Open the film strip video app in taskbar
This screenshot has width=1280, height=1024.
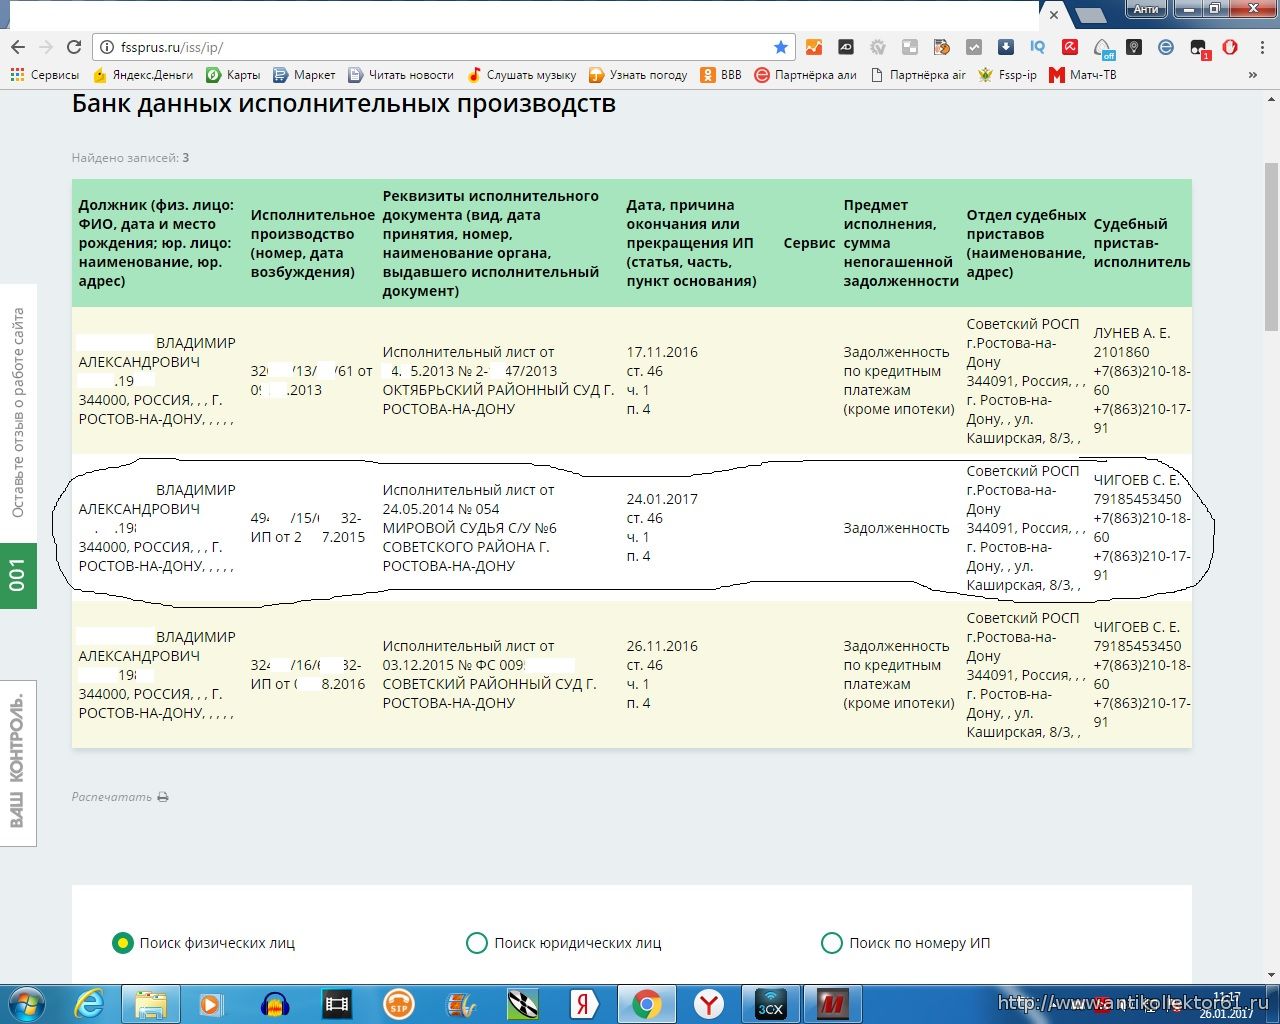tap(337, 1003)
